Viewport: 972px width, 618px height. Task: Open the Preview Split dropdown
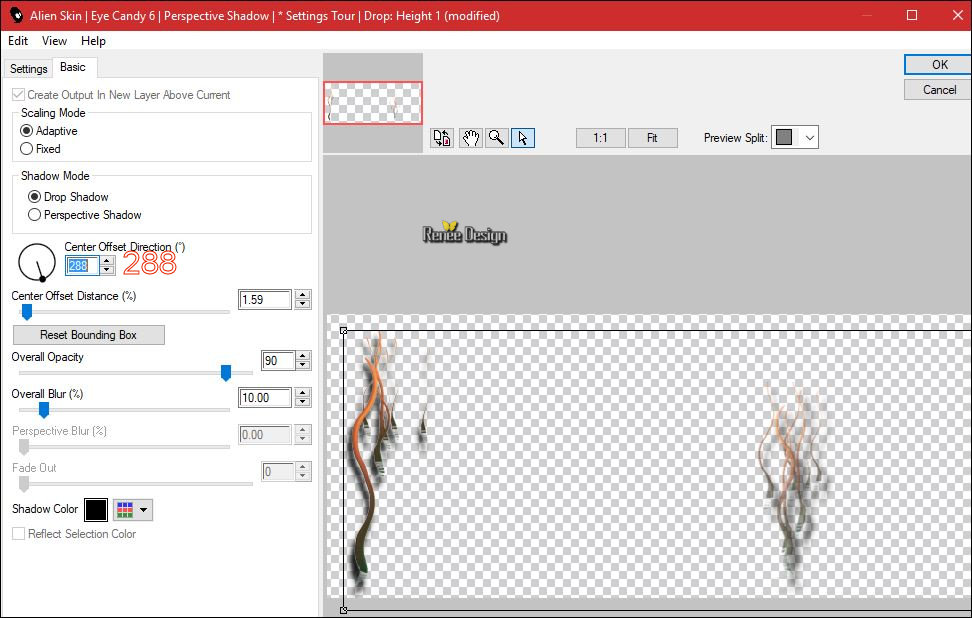809,138
